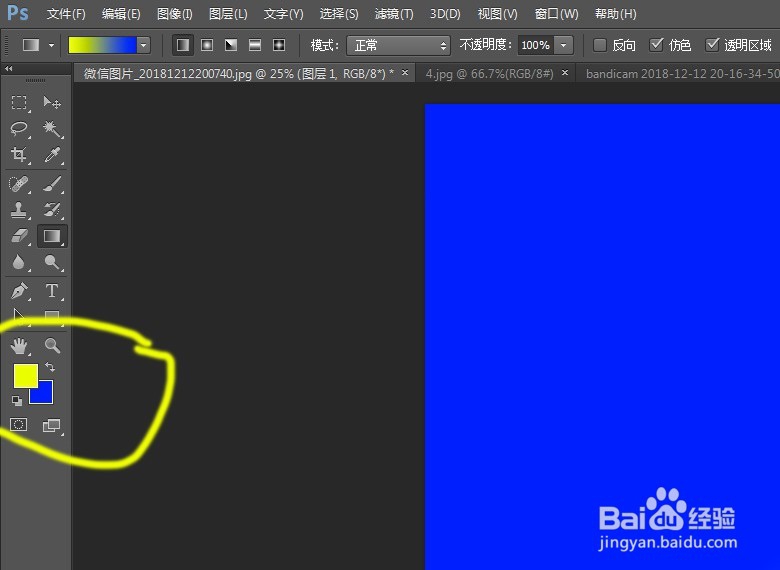Open the yellow-to-blue gradient editor preview
Image resolution: width=780 pixels, height=570 pixels.
pos(102,46)
